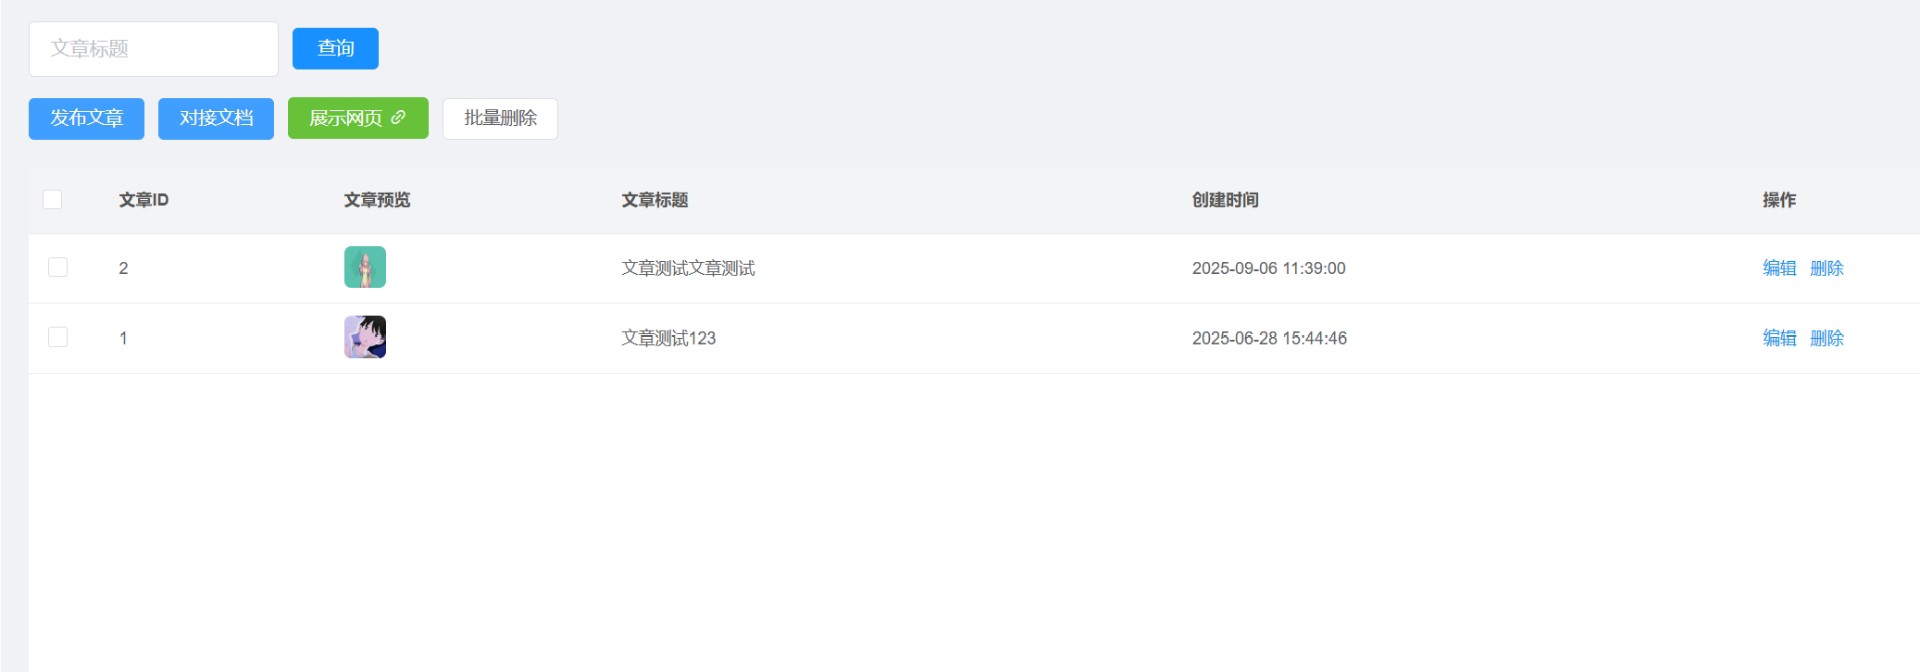The width and height of the screenshot is (1920, 672).
Task: Open the 展示网页 green button
Action: [x=358, y=118]
